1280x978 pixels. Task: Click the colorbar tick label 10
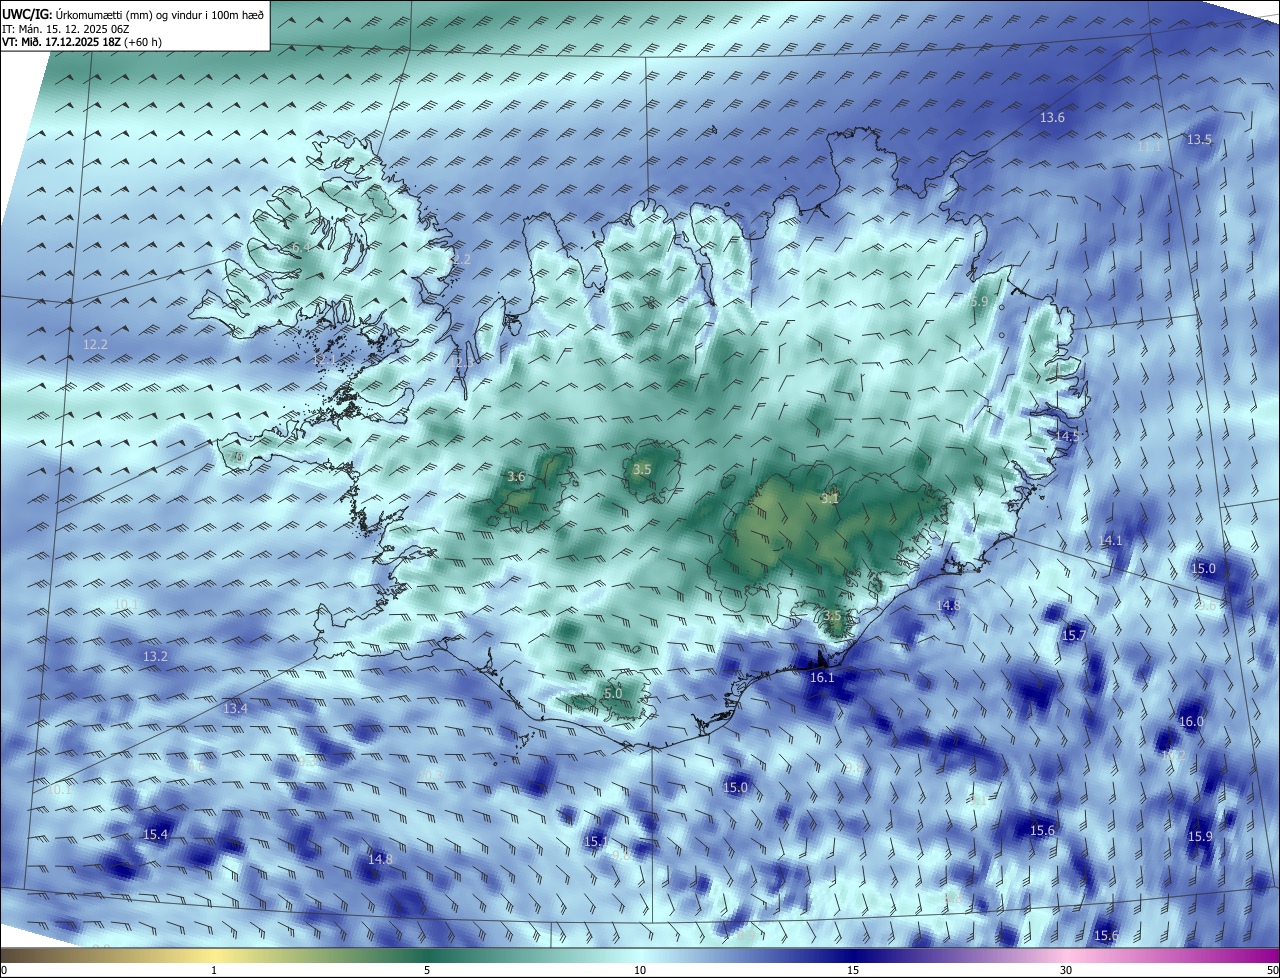coord(640,970)
